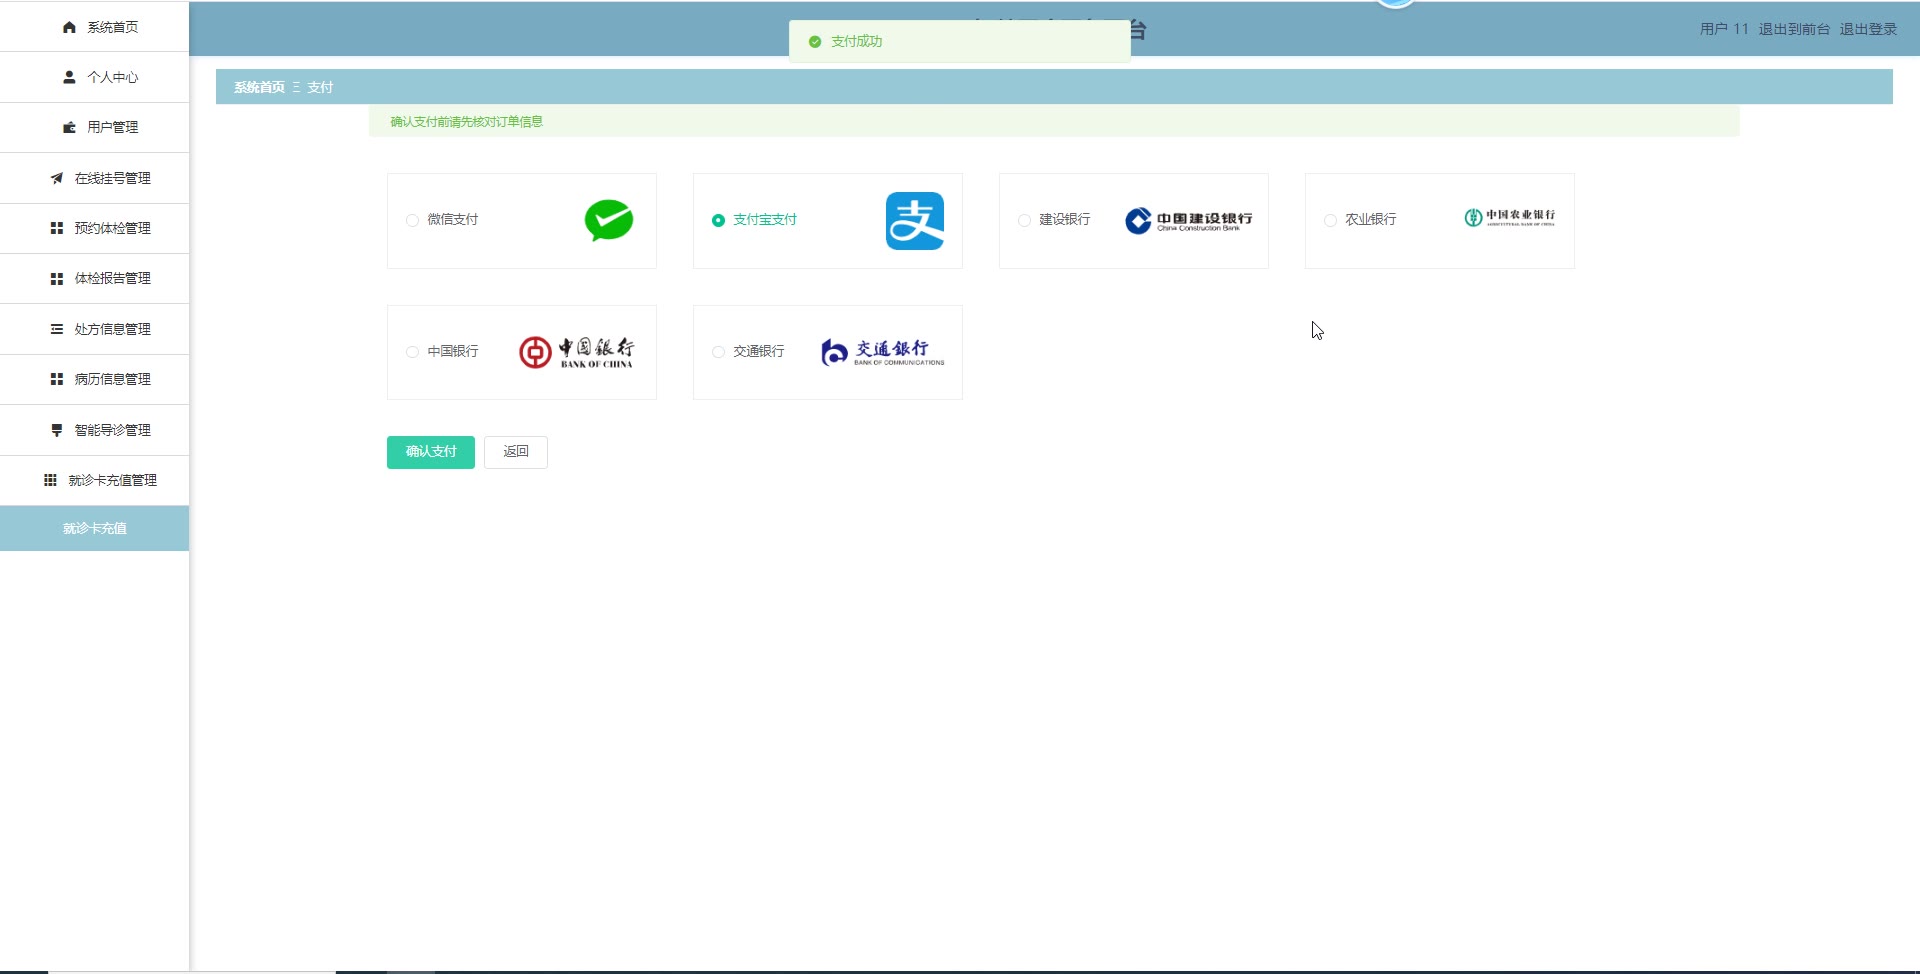Click the Bank of Communications logo
The width and height of the screenshot is (1920, 974).
883,352
